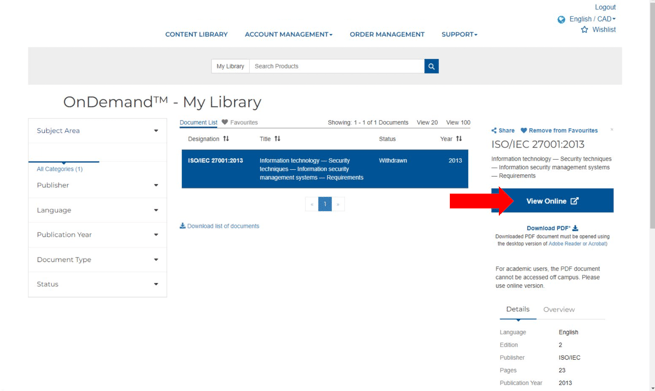
Task: Open Adobe Reader or Acrobat link
Action: pos(578,244)
